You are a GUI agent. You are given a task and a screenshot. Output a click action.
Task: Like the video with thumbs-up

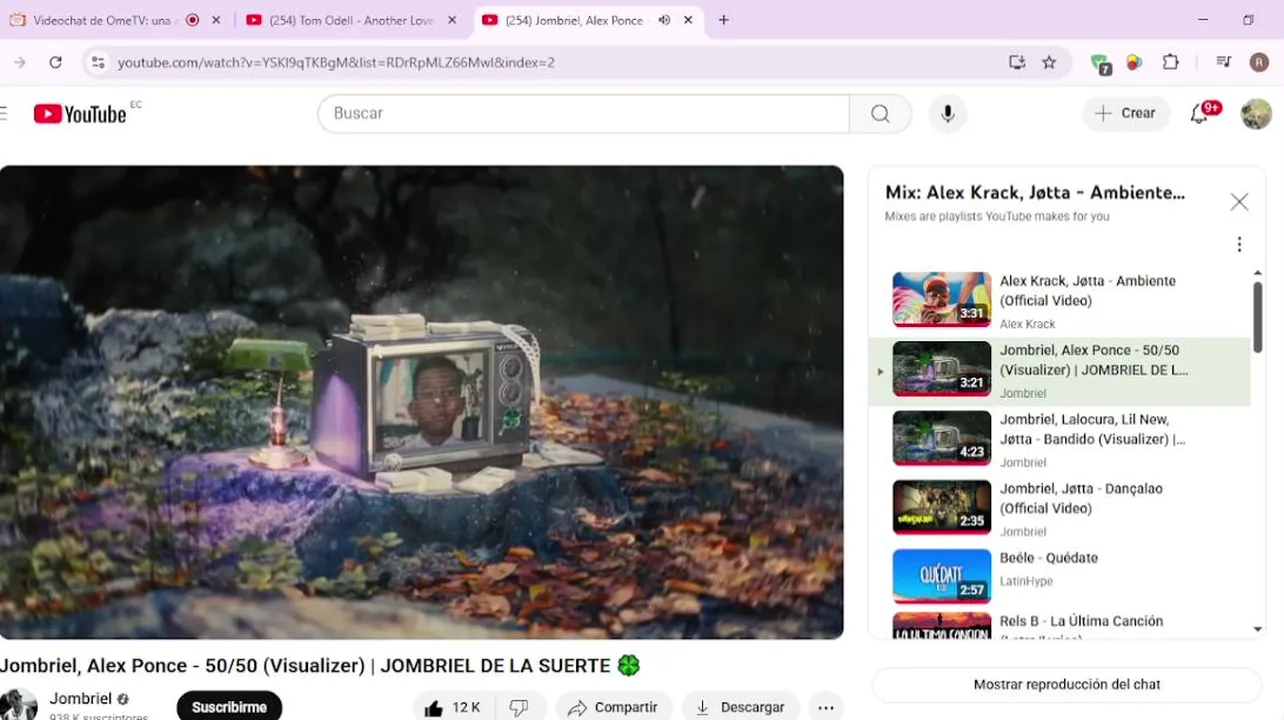point(452,707)
